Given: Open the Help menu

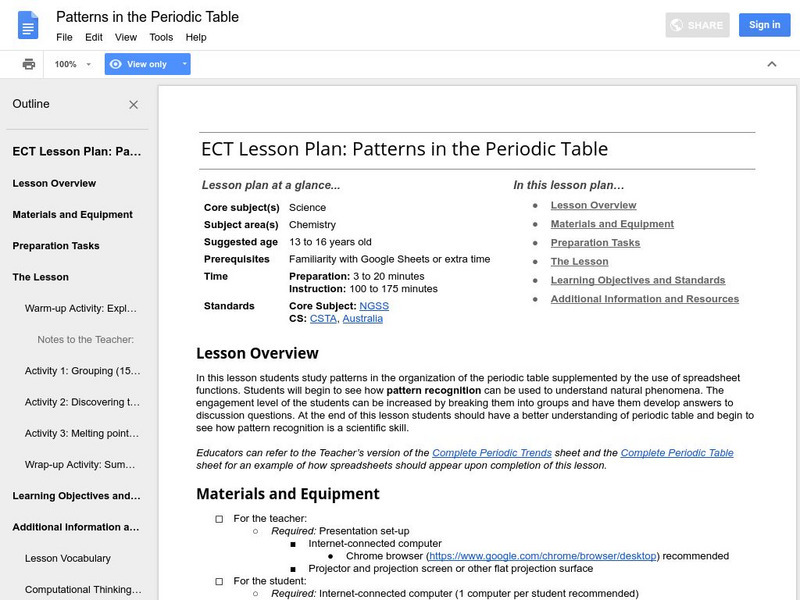Looking at the screenshot, I should coord(196,37).
